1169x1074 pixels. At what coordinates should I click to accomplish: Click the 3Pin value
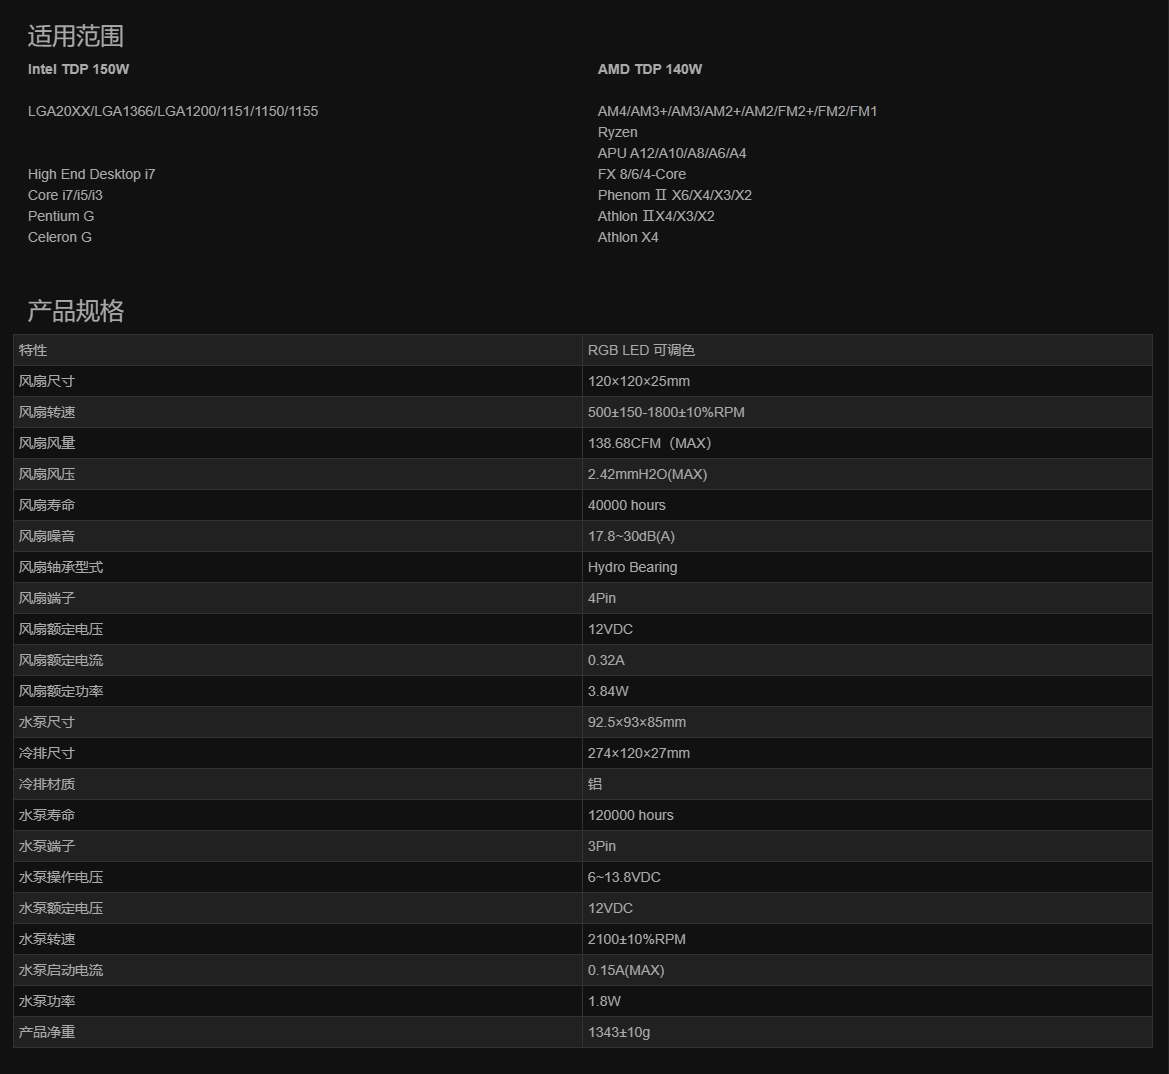(x=602, y=846)
